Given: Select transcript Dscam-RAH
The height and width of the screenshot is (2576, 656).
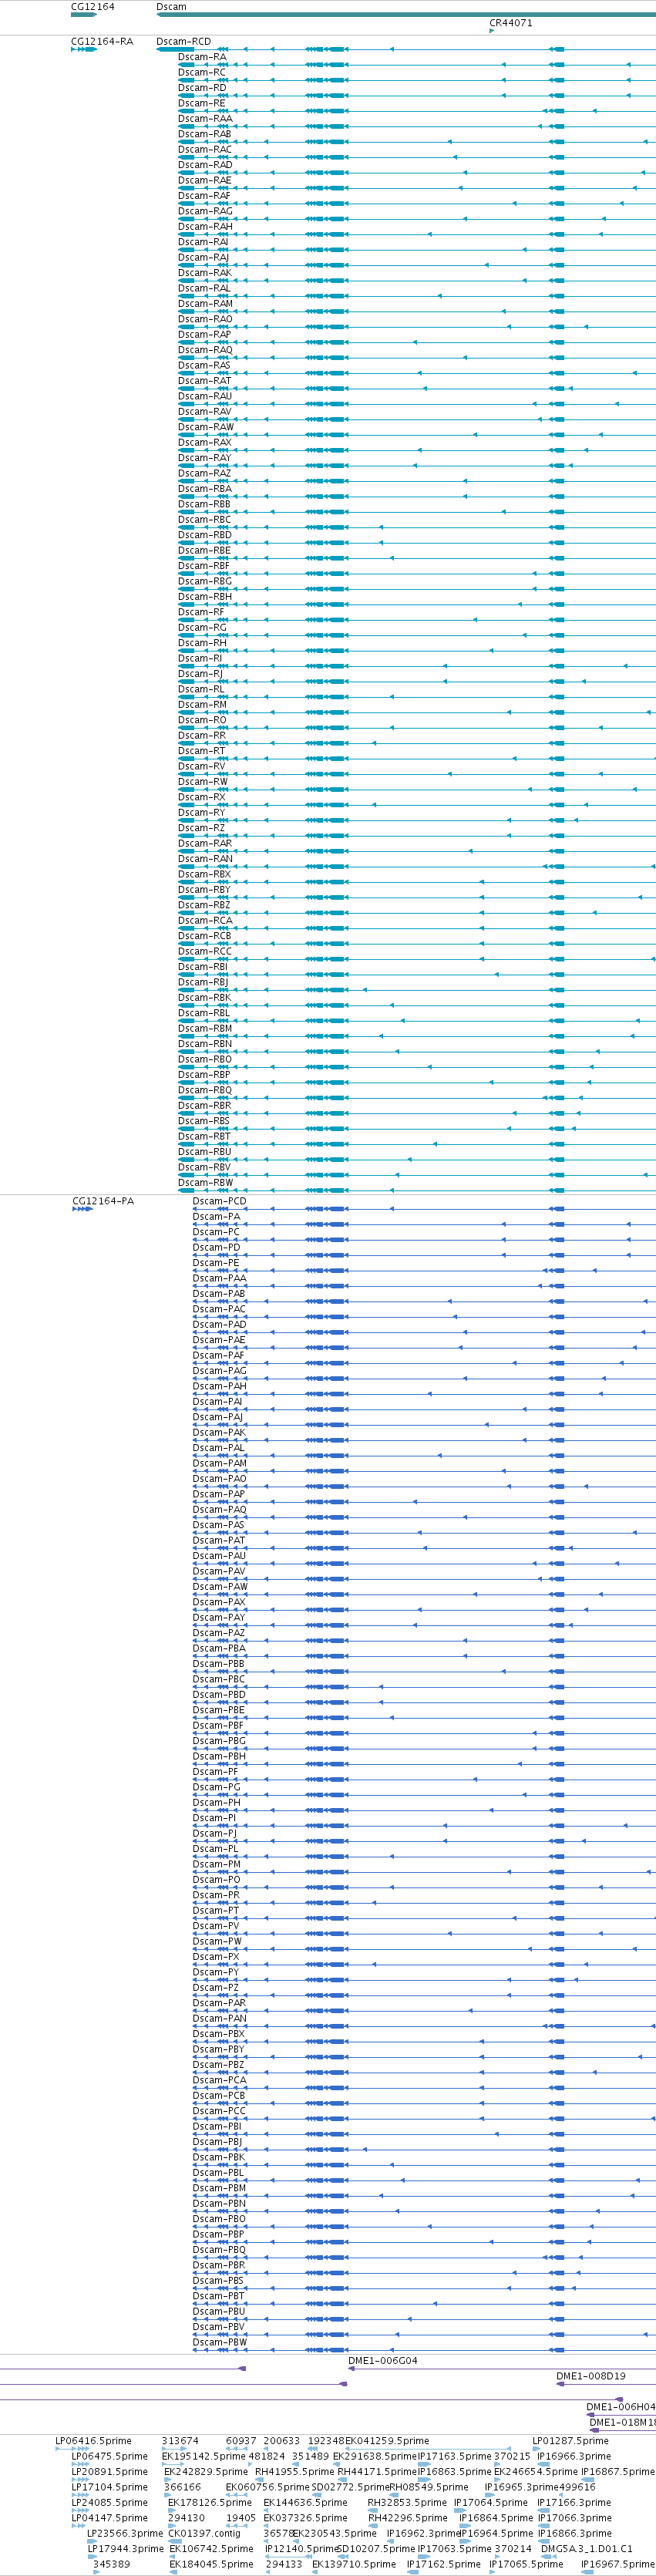Looking at the screenshot, I should [205, 227].
